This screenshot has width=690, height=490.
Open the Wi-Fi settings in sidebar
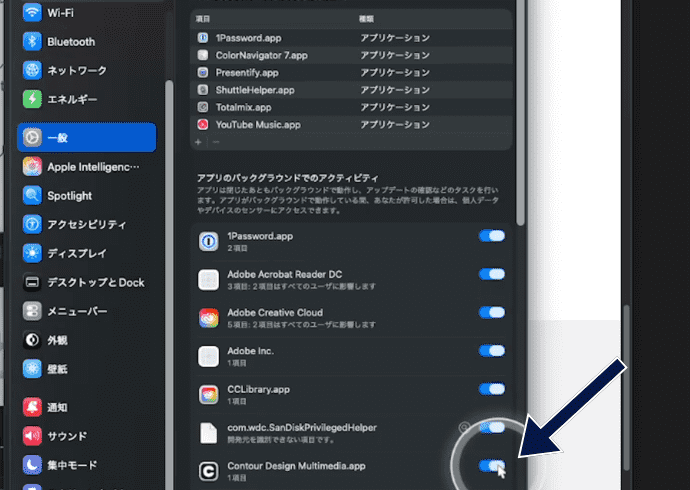pyautogui.click(x=60, y=13)
